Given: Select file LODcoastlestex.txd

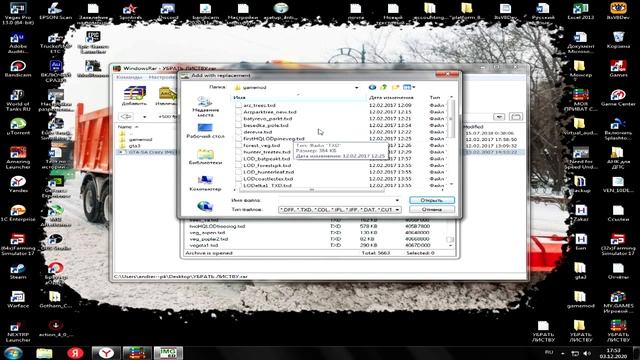Looking at the screenshot, I should pos(268,179).
